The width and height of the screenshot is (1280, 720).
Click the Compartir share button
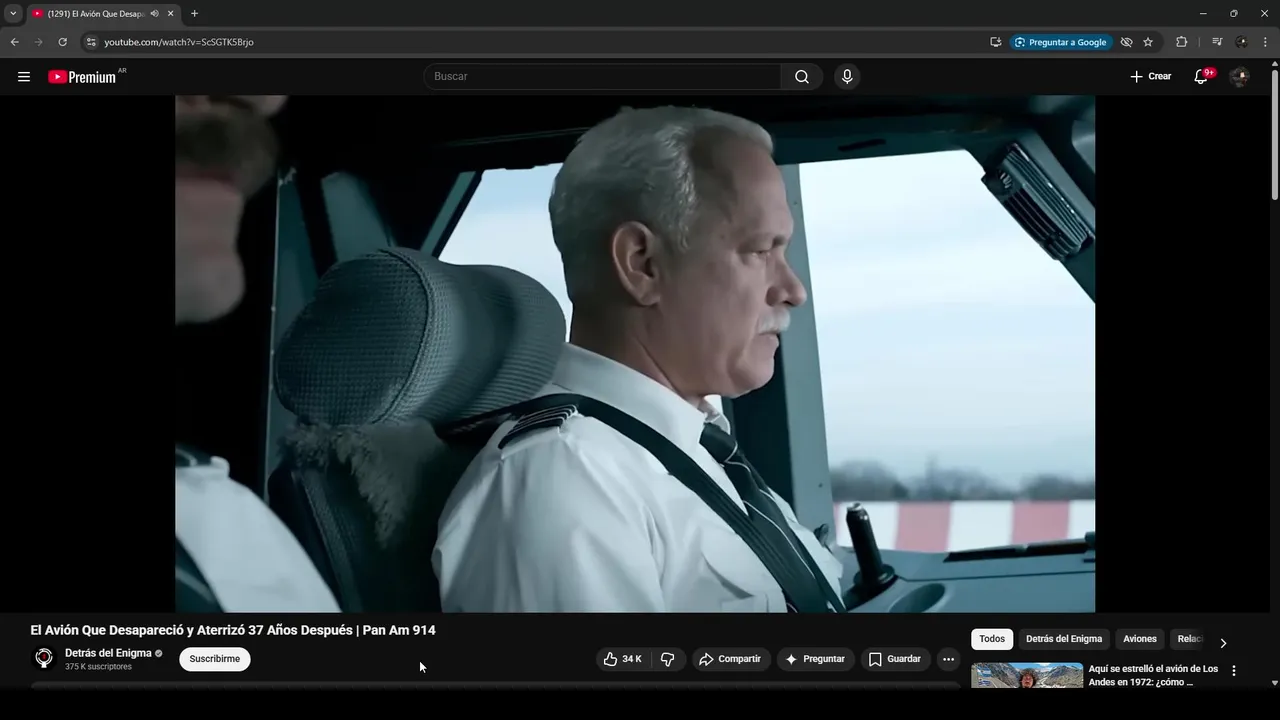click(731, 659)
